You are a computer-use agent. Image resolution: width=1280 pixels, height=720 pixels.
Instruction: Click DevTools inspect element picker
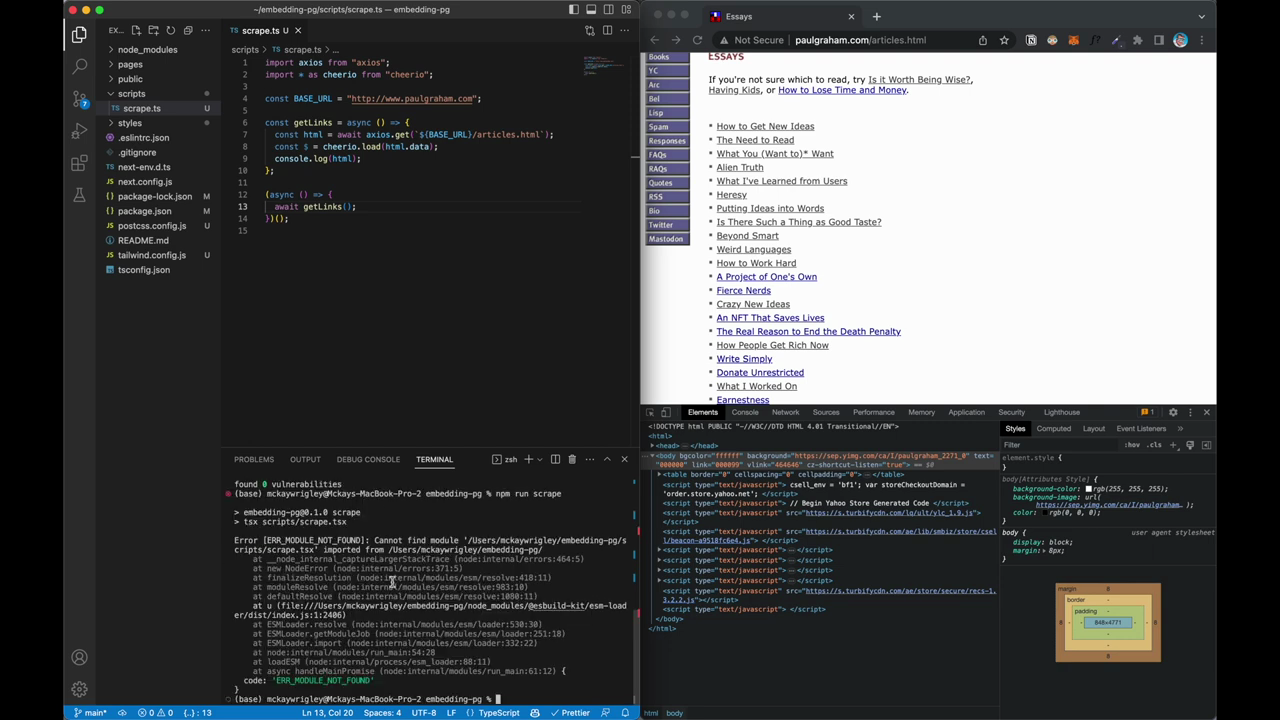coord(650,412)
